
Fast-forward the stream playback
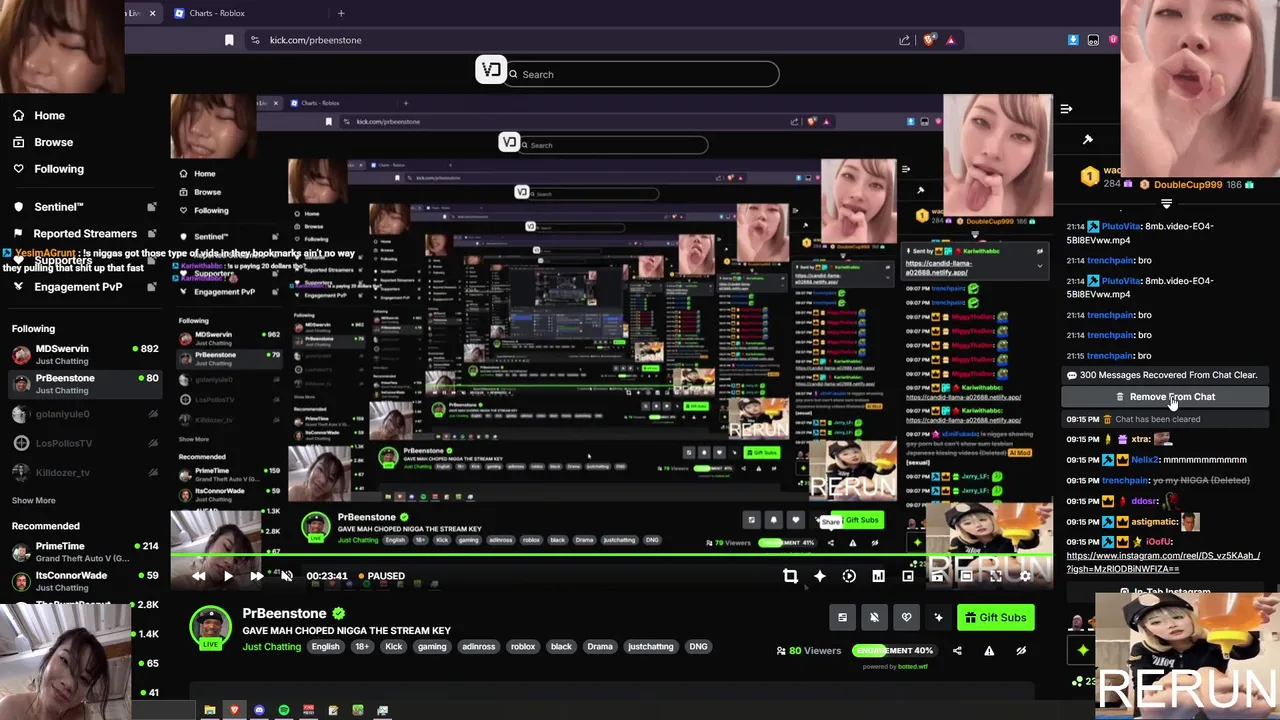[257, 576]
